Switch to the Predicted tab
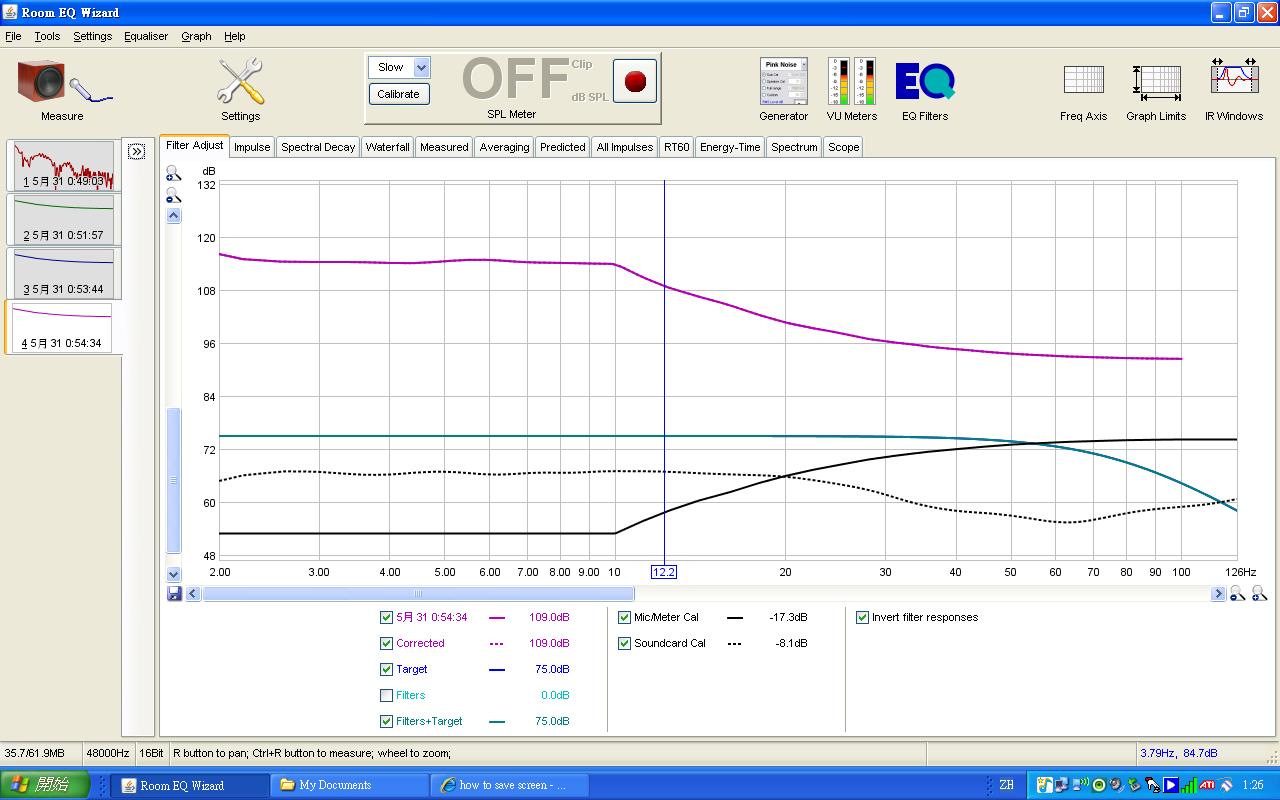Viewport: 1280px width, 800px height. [562, 147]
